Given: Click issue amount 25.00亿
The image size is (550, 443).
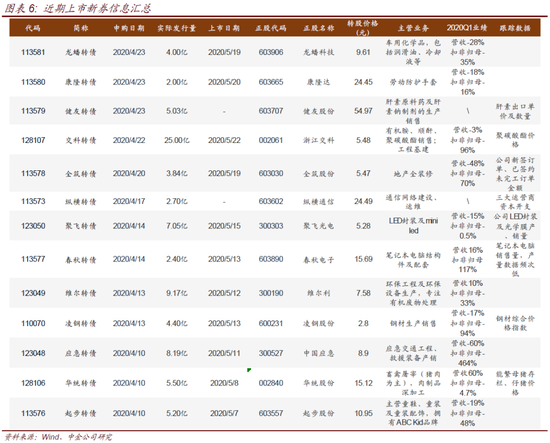Looking at the screenshot, I should (x=177, y=140).
